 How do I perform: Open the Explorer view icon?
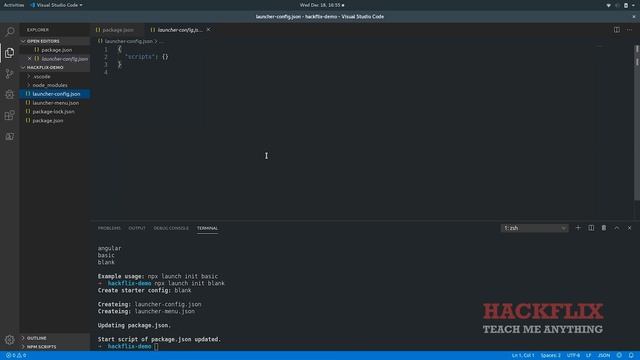pos(9,53)
